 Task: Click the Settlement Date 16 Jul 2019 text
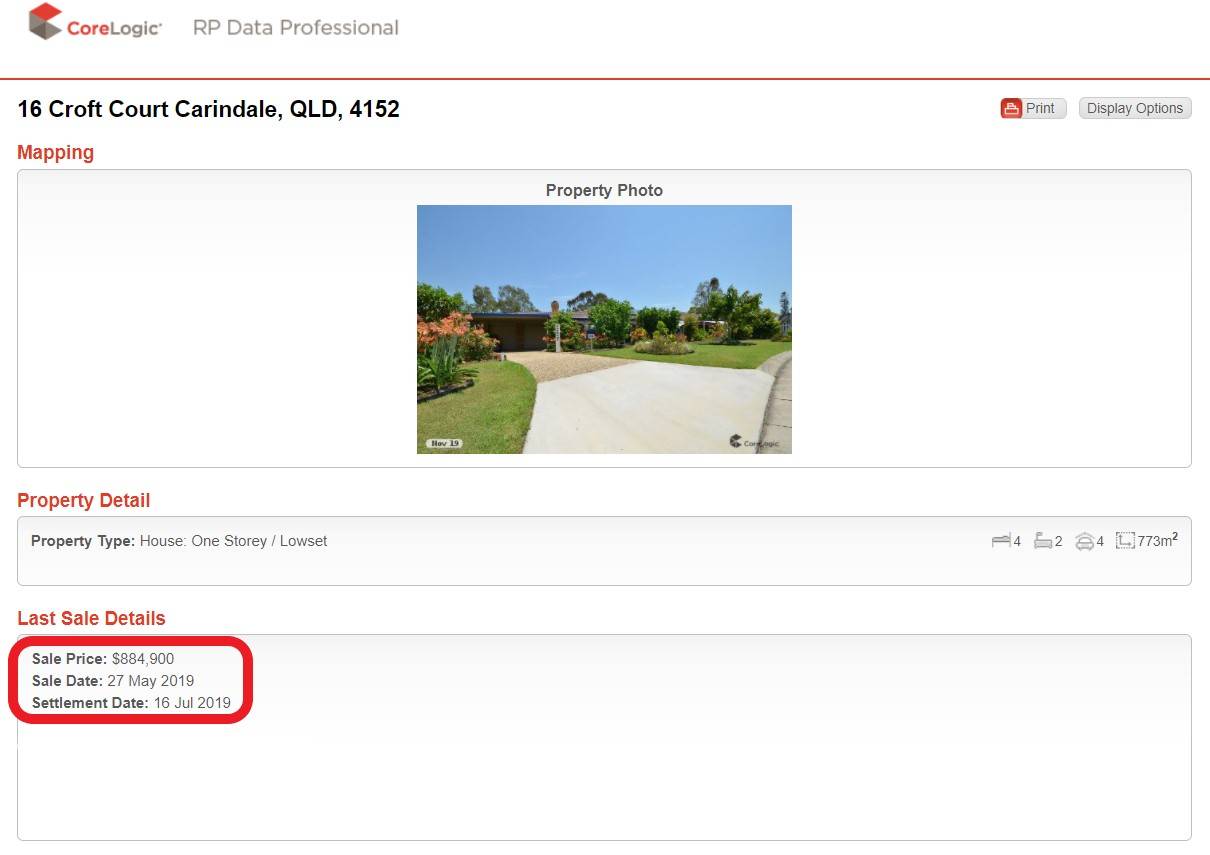[x=131, y=703]
